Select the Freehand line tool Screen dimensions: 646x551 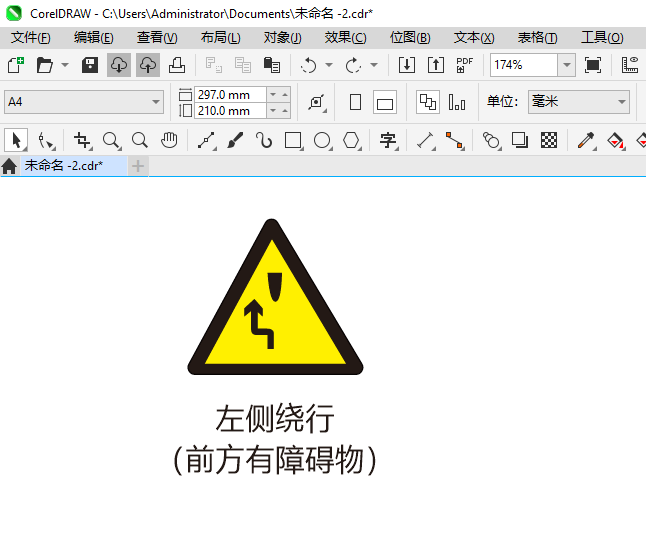207,141
